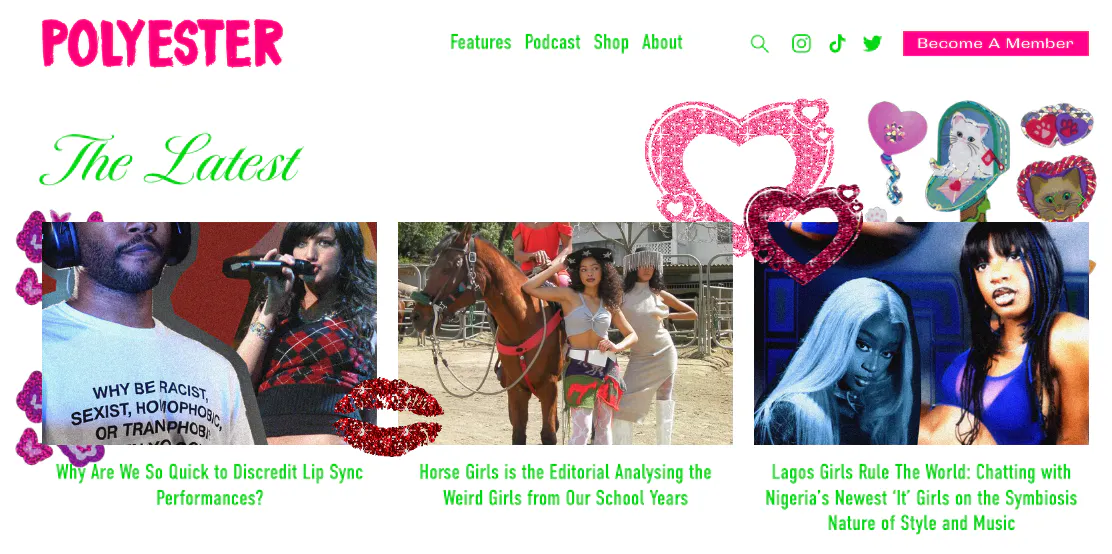The height and width of the screenshot is (554, 1112).
Task: Read the Horse Girls editorial article
Action: [x=565, y=484]
